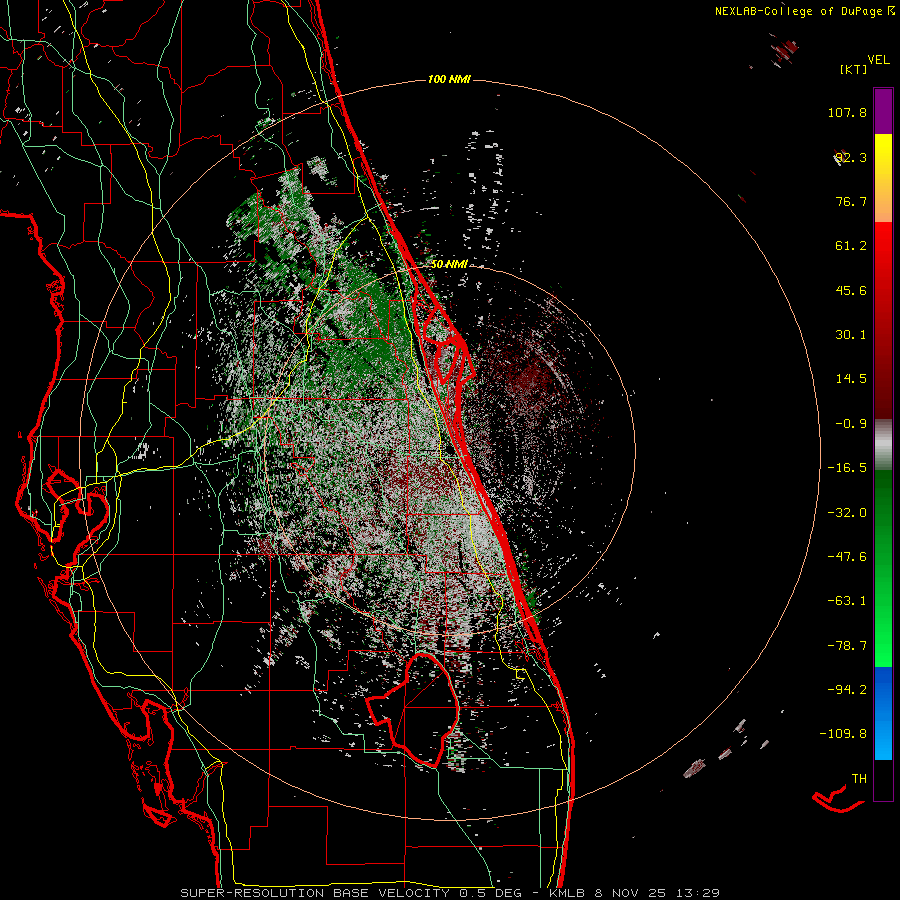The height and width of the screenshot is (900, 900).
Task: Select the 76.7 value on the velocity scale
Action: [x=851, y=201]
